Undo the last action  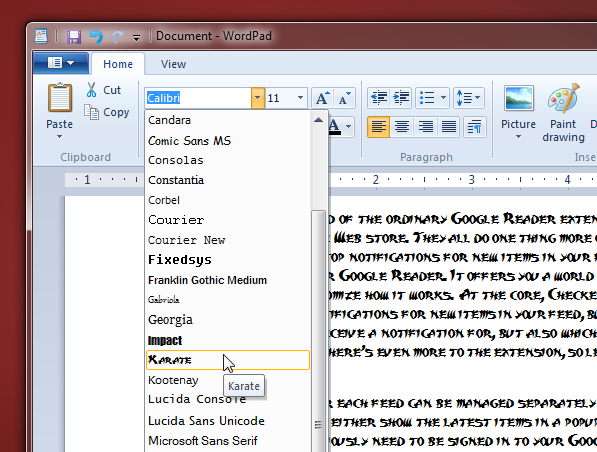pyautogui.click(x=96, y=37)
